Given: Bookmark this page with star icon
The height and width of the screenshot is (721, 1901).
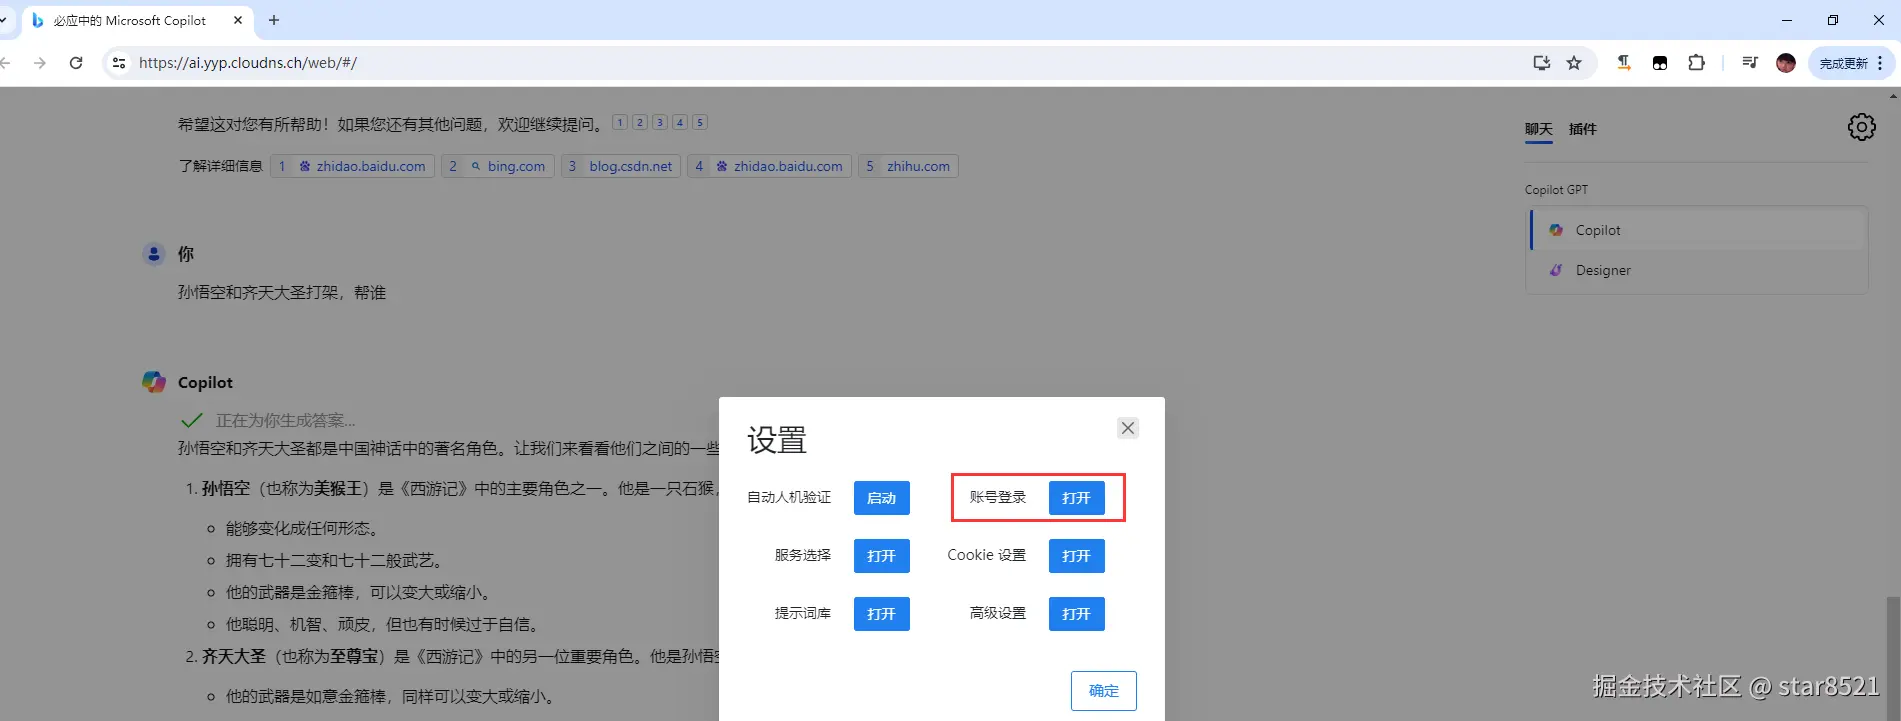Looking at the screenshot, I should pyautogui.click(x=1574, y=63).
